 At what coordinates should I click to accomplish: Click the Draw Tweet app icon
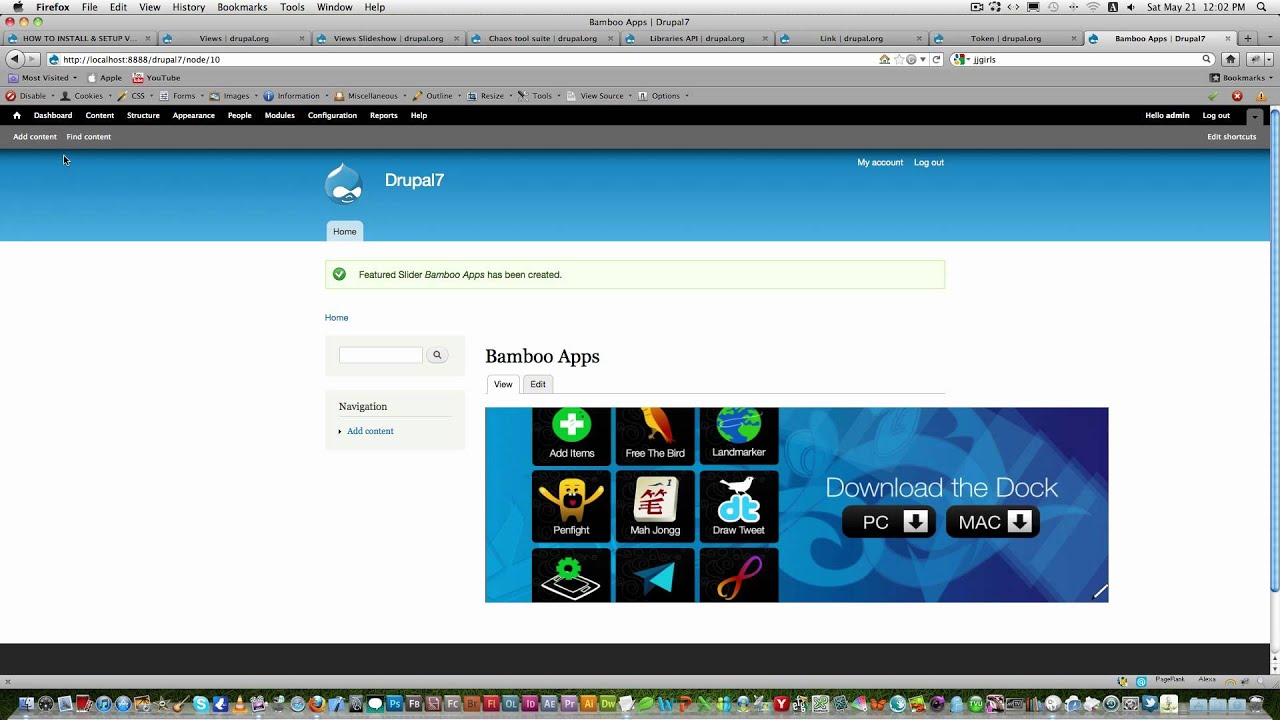(x=739, y=507)
